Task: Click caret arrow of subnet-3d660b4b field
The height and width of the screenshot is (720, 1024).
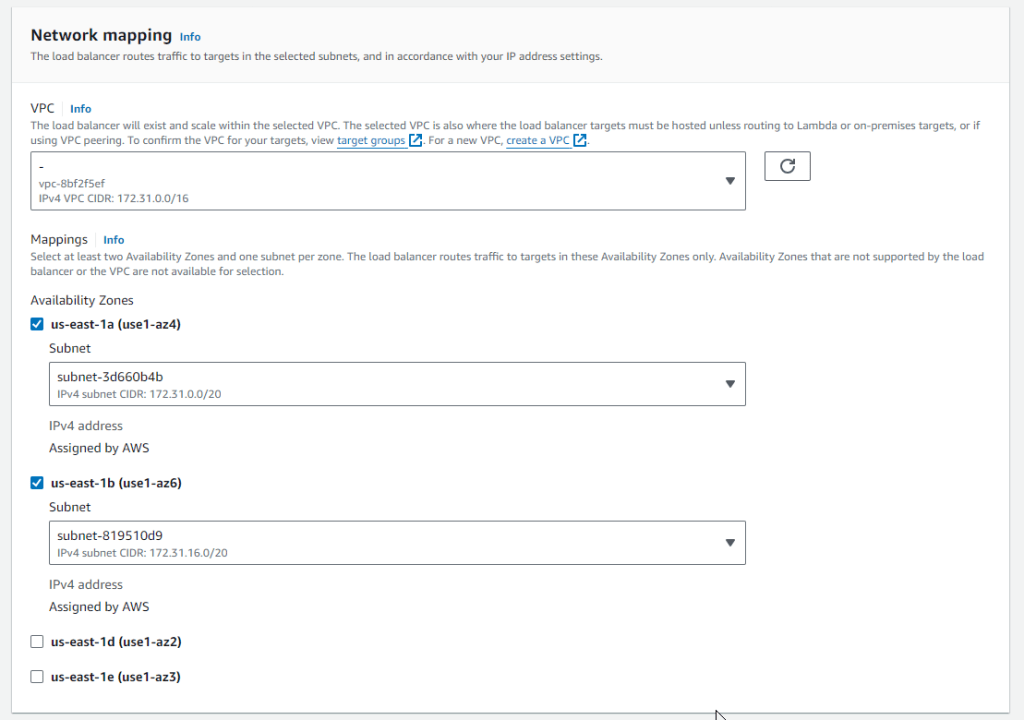Action: (x=729, y=384)
